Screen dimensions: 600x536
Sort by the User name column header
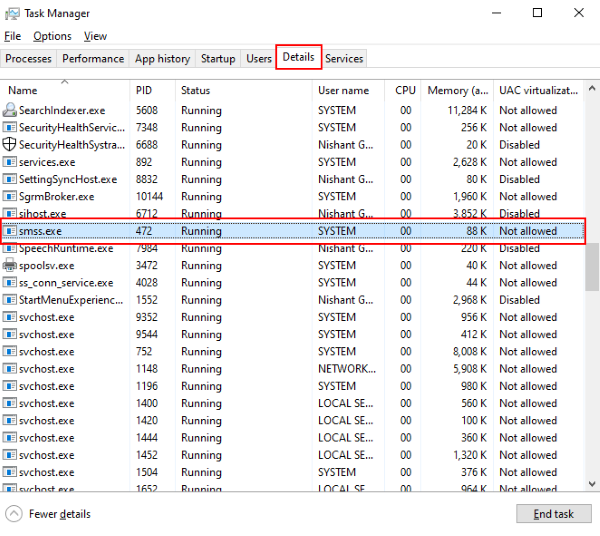tap(348, 90)
